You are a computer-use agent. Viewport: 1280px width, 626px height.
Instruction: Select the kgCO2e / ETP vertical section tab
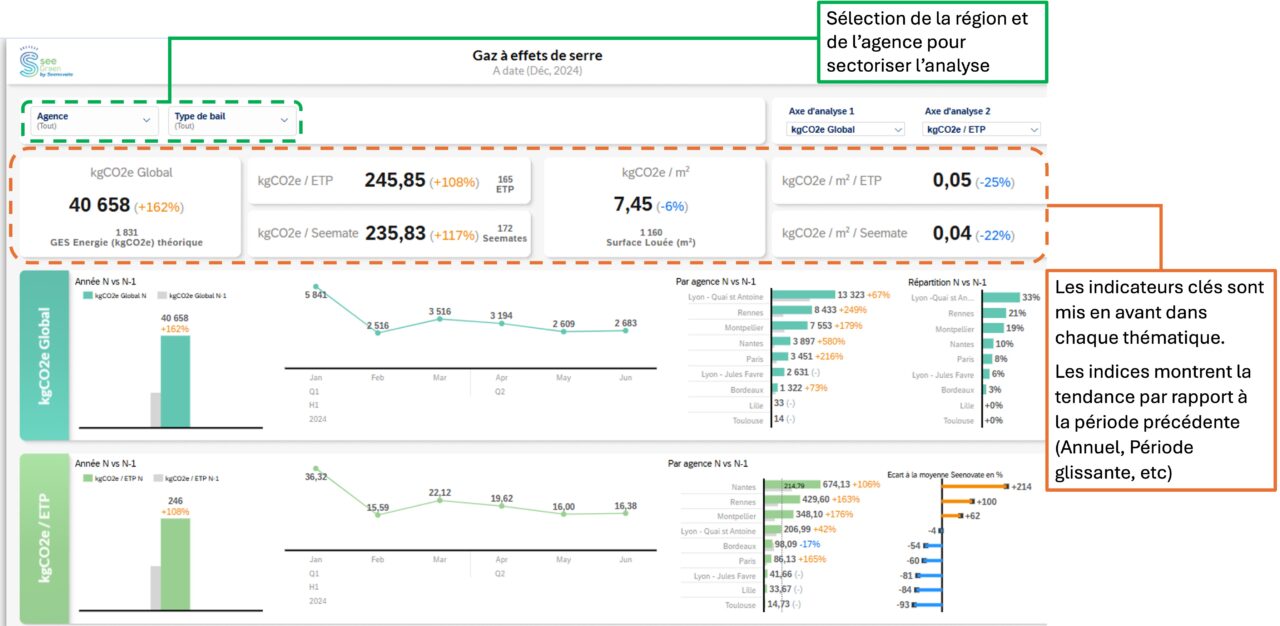[45, 537]
